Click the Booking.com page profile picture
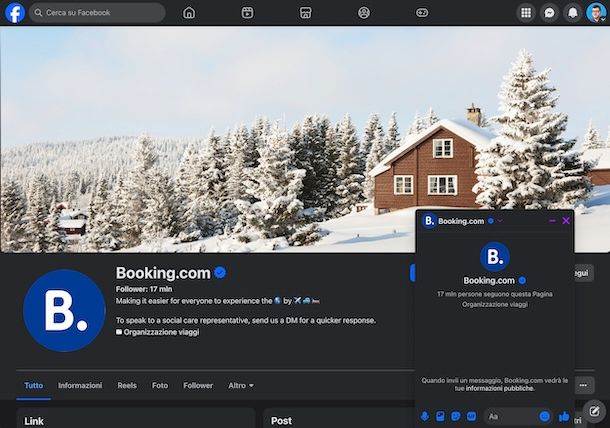The width and height of the screenshot is (610, 428). click(64, 310)
